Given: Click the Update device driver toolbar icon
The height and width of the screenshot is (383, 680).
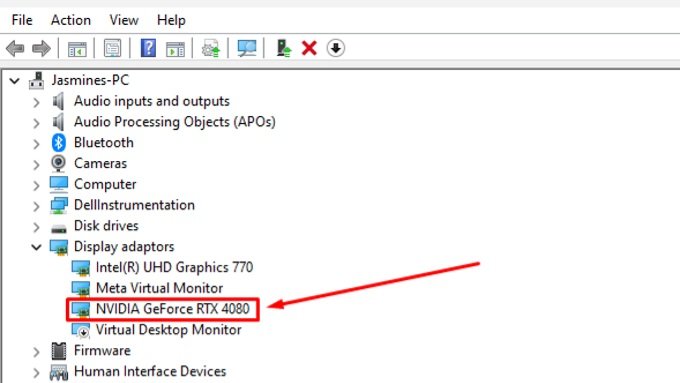Looking at the screenshot, I should coord(211,48).
